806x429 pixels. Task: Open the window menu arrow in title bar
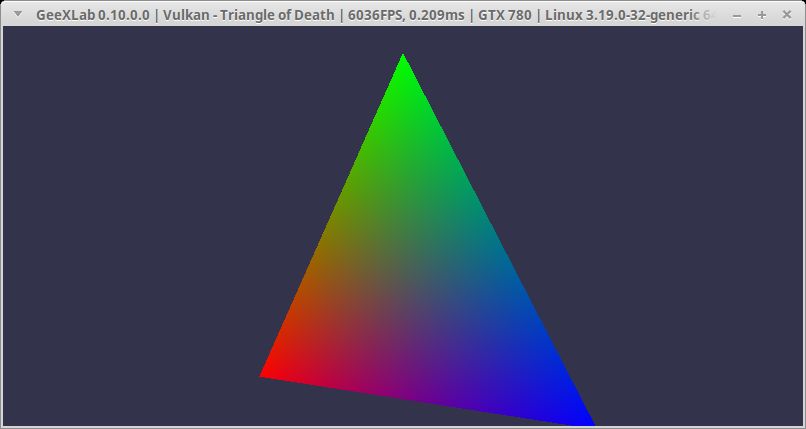(x=17, y=15)
